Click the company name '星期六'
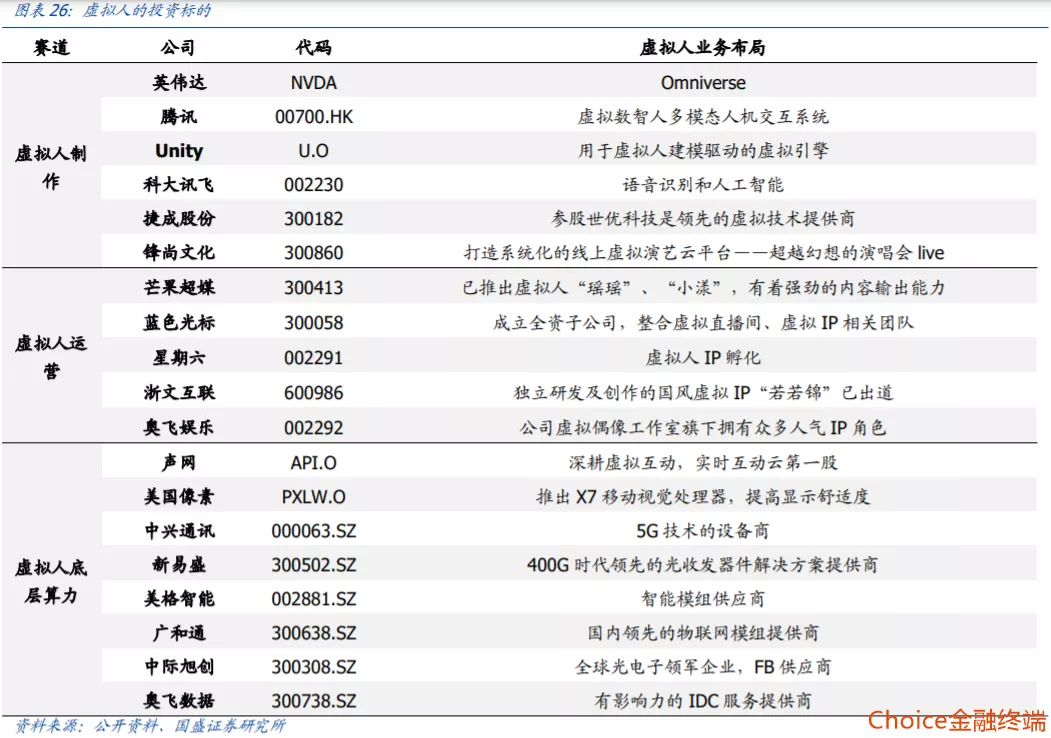1051x738 pixels. pos(179,358)
